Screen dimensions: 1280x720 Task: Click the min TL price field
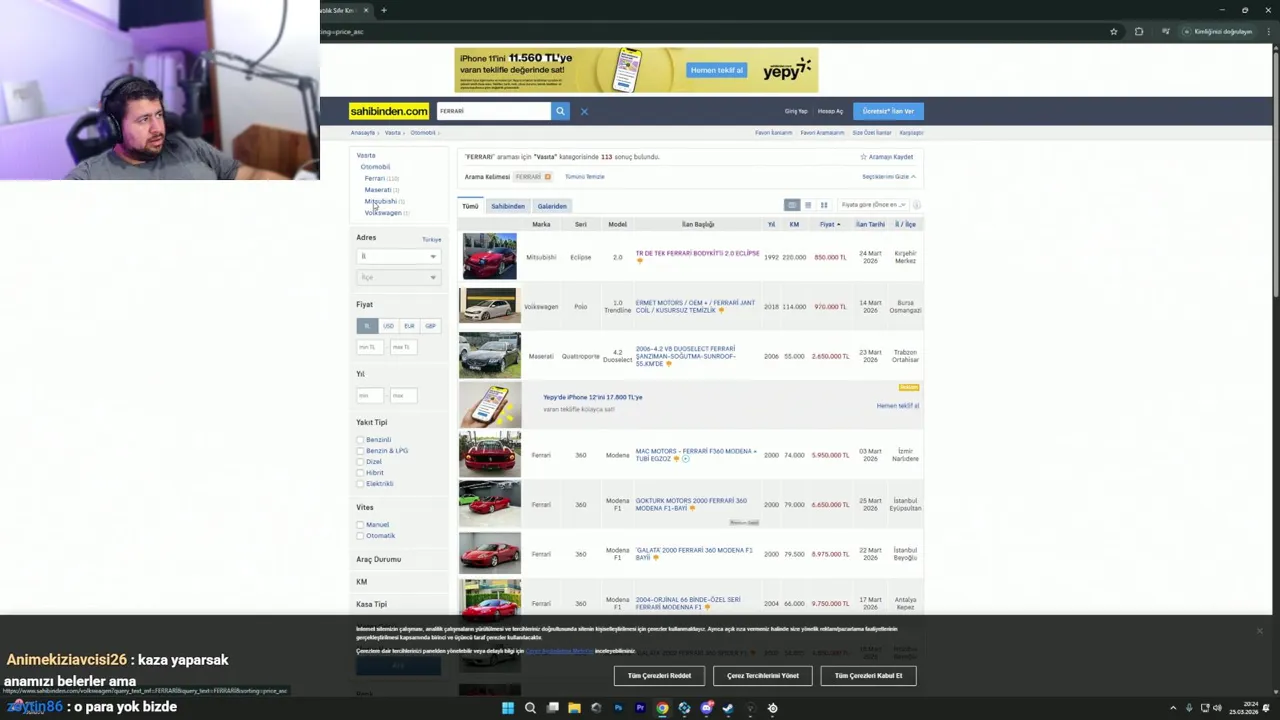(x=368, y=347)
